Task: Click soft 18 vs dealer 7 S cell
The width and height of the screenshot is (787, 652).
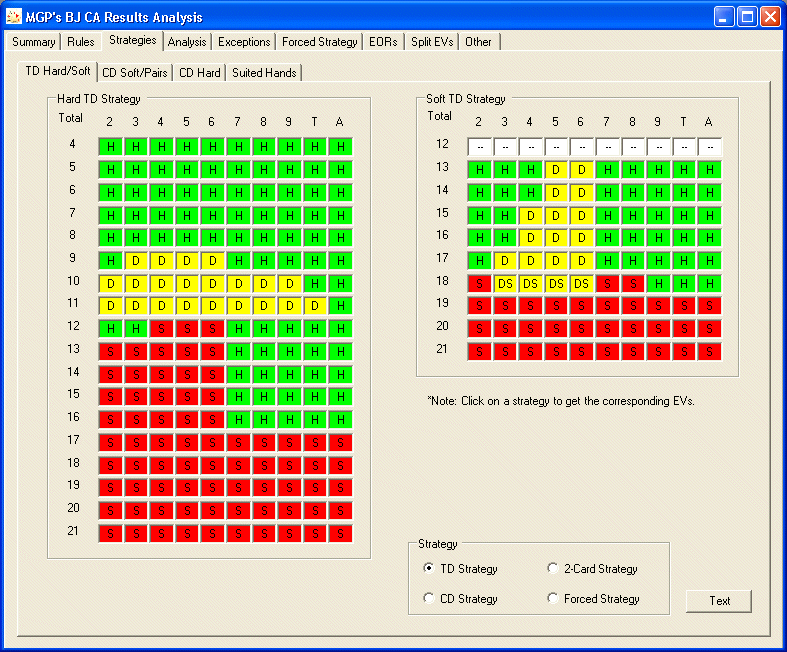Action: click(607, 284)
